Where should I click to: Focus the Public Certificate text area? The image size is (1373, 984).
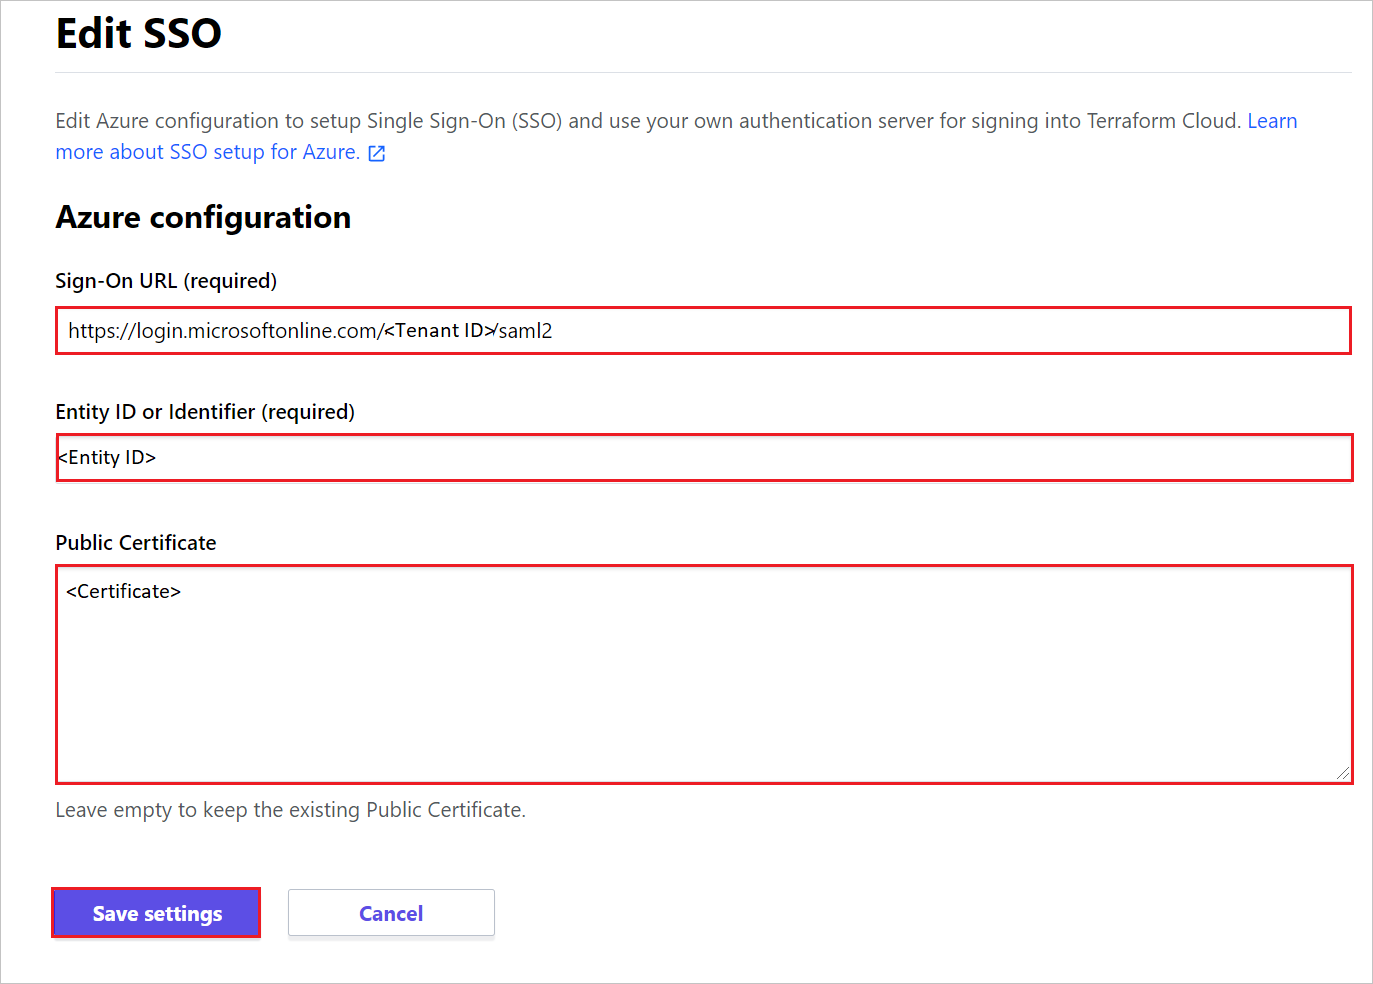click(x=700, y=672)
